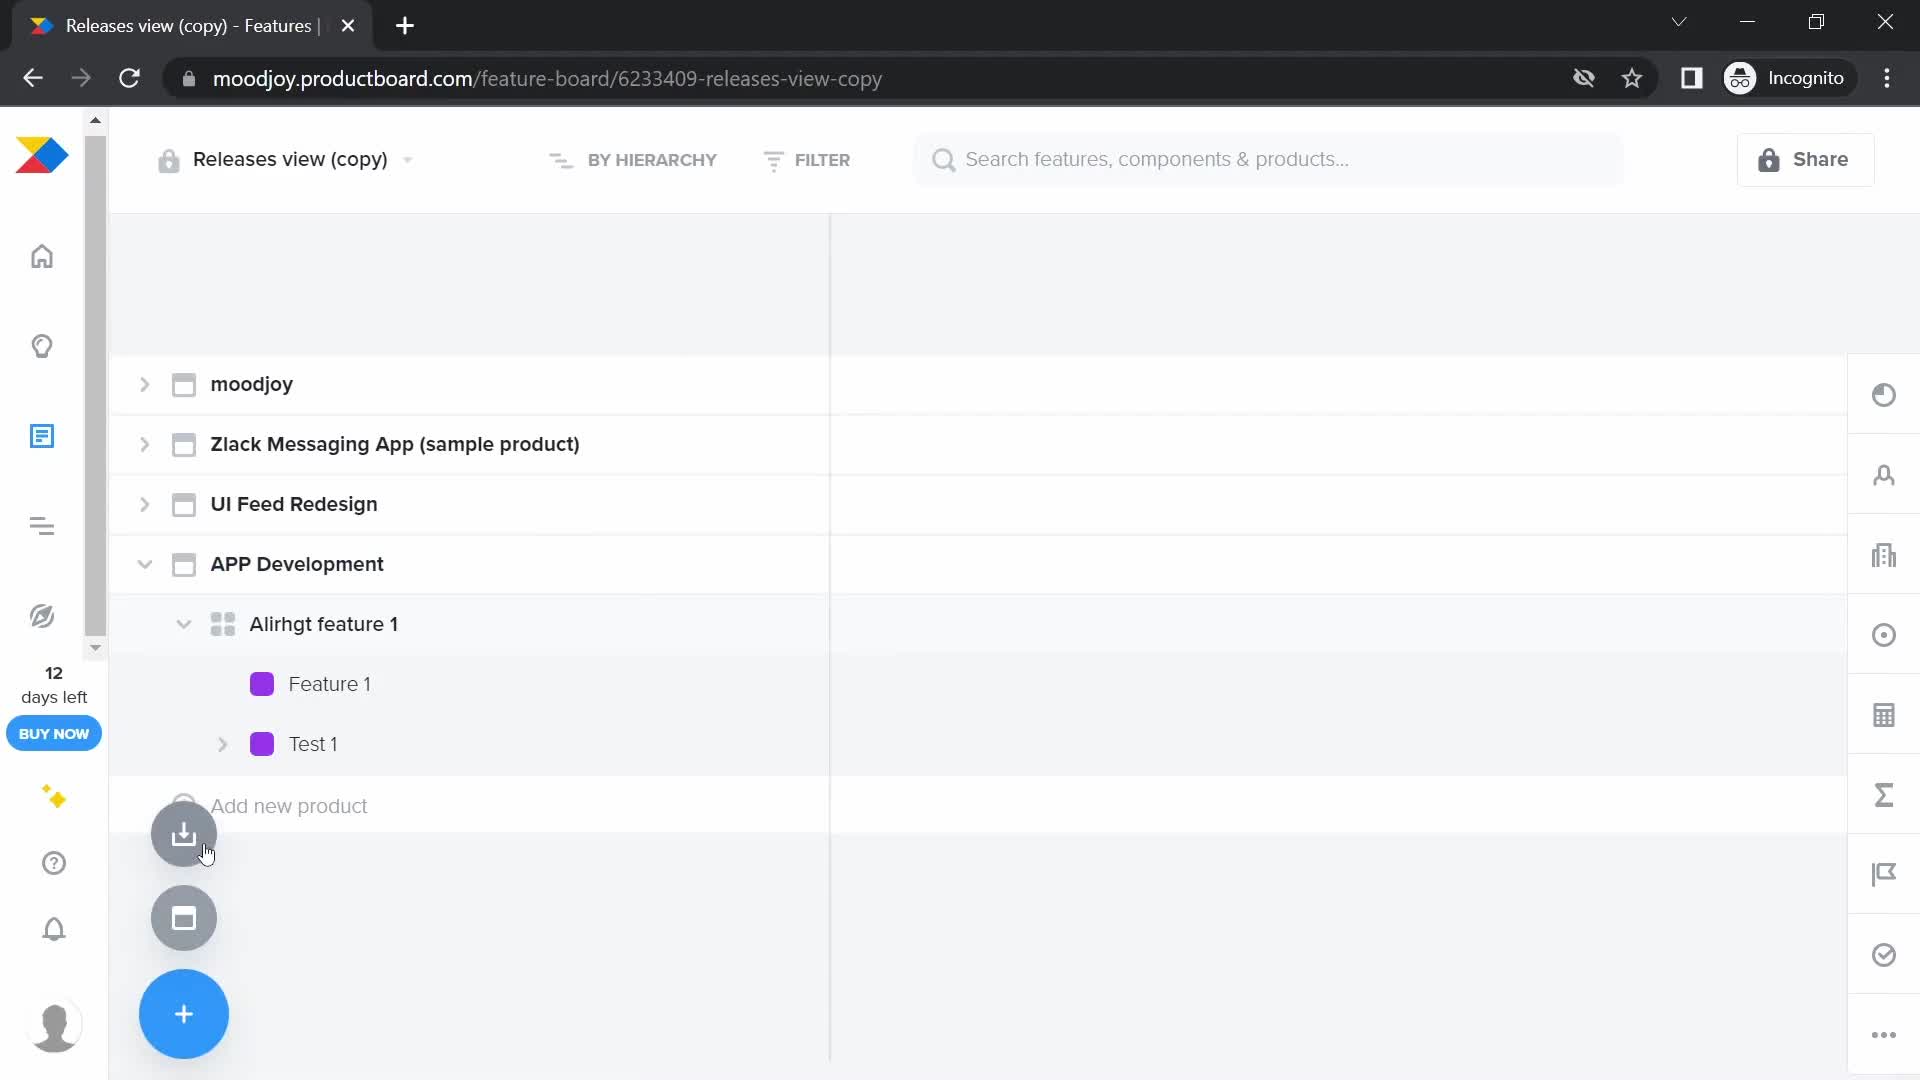Open the table grid column icon
1920x1080 pixels.
pos(1884,715)
